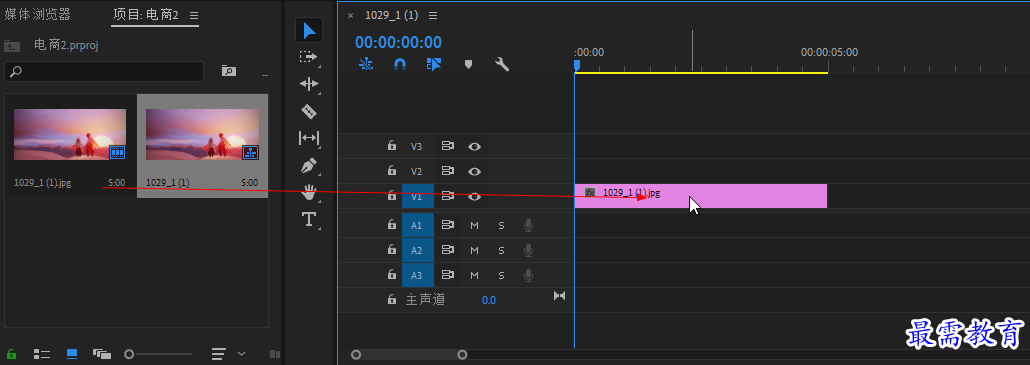
Task: Select the Pen tool
Action: tap(309, 165)
